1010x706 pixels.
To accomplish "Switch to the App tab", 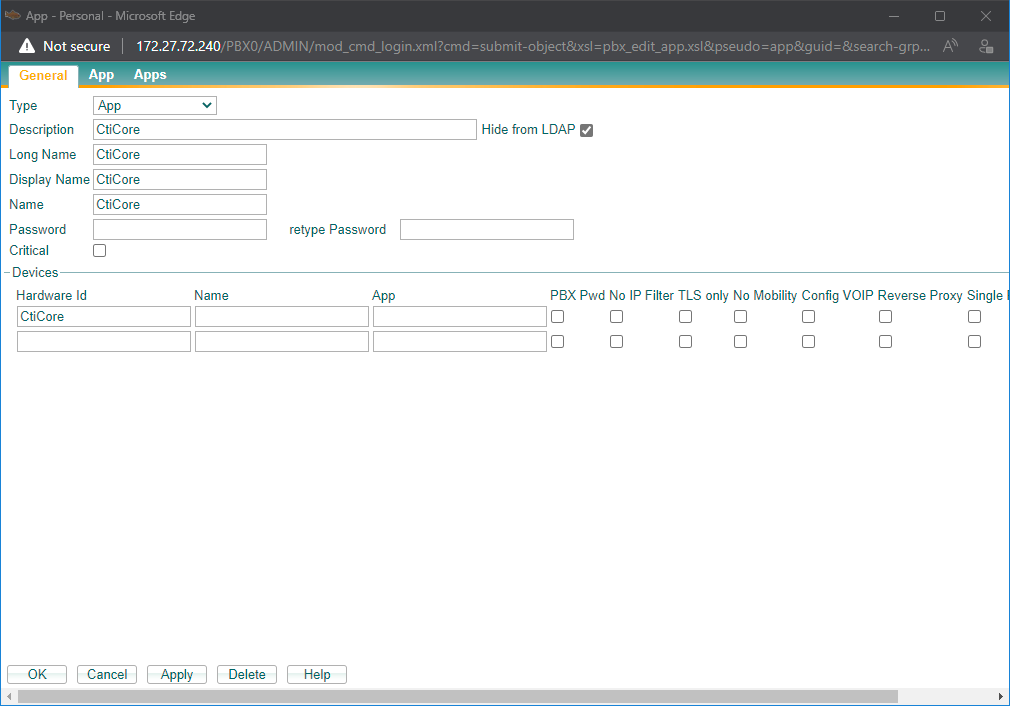I will click(101, 75).
